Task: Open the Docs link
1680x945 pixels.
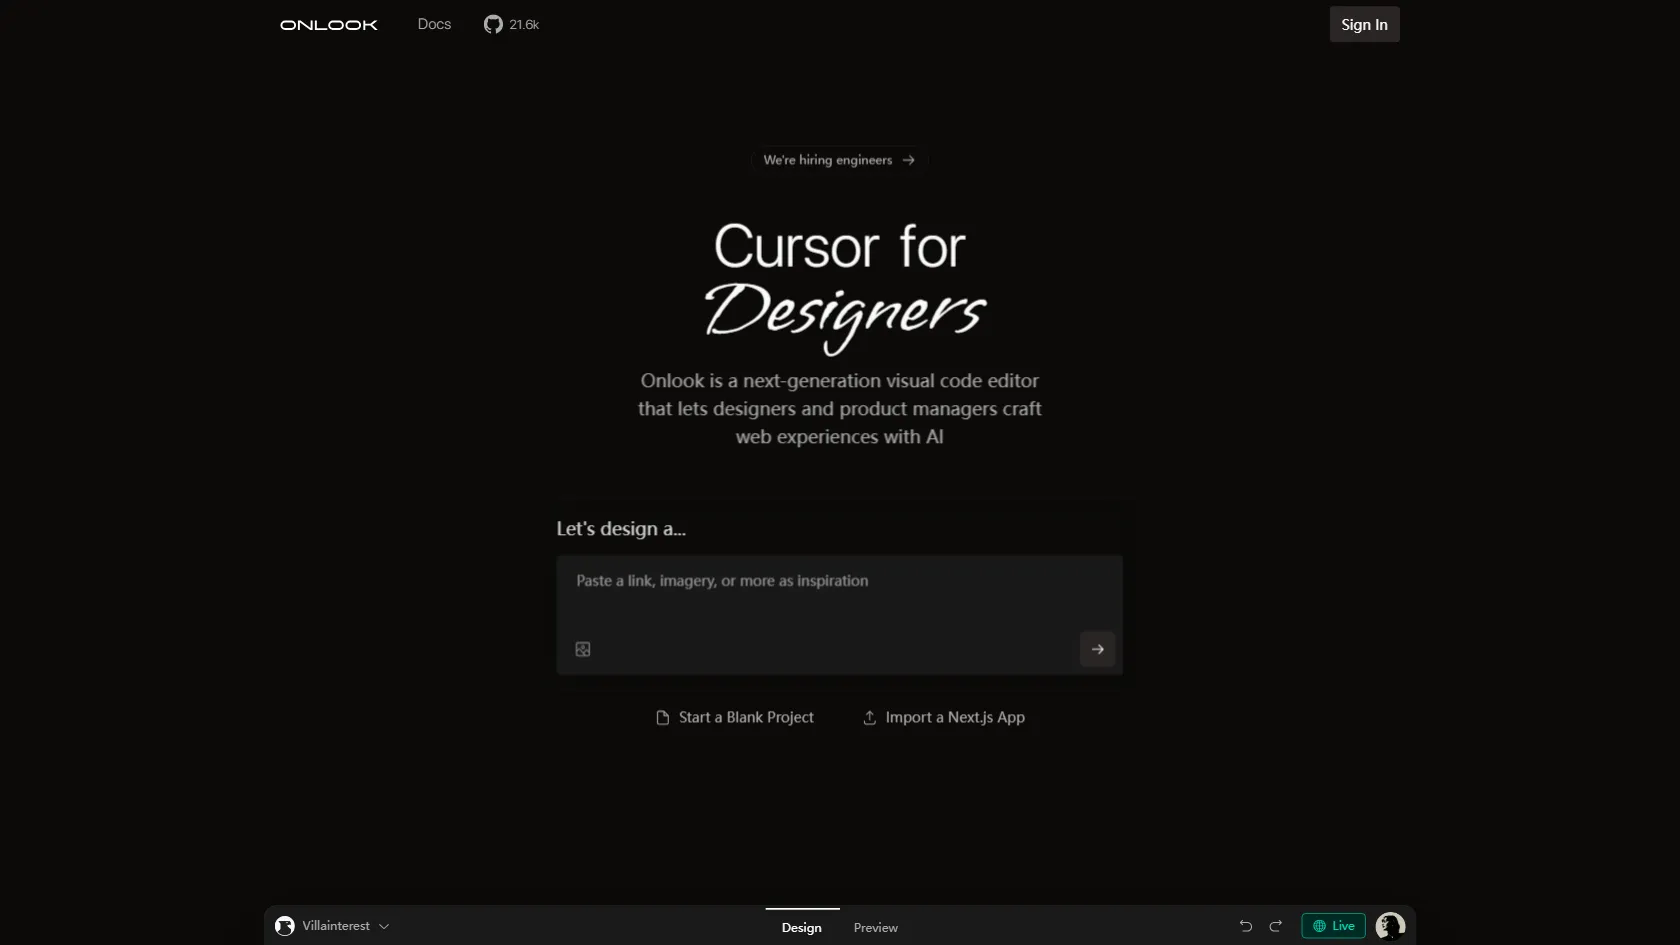Action: 434,24
